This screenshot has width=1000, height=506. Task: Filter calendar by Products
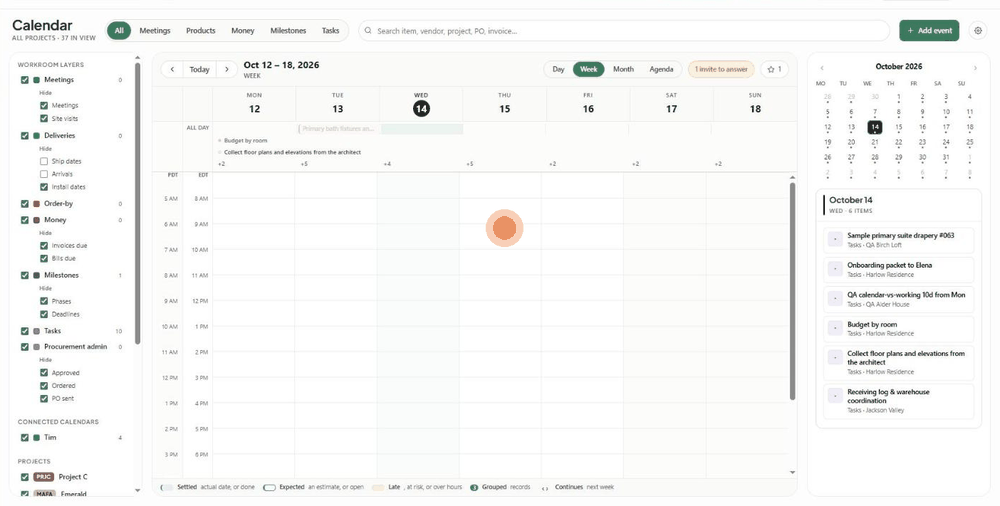[x=200, y=31]
